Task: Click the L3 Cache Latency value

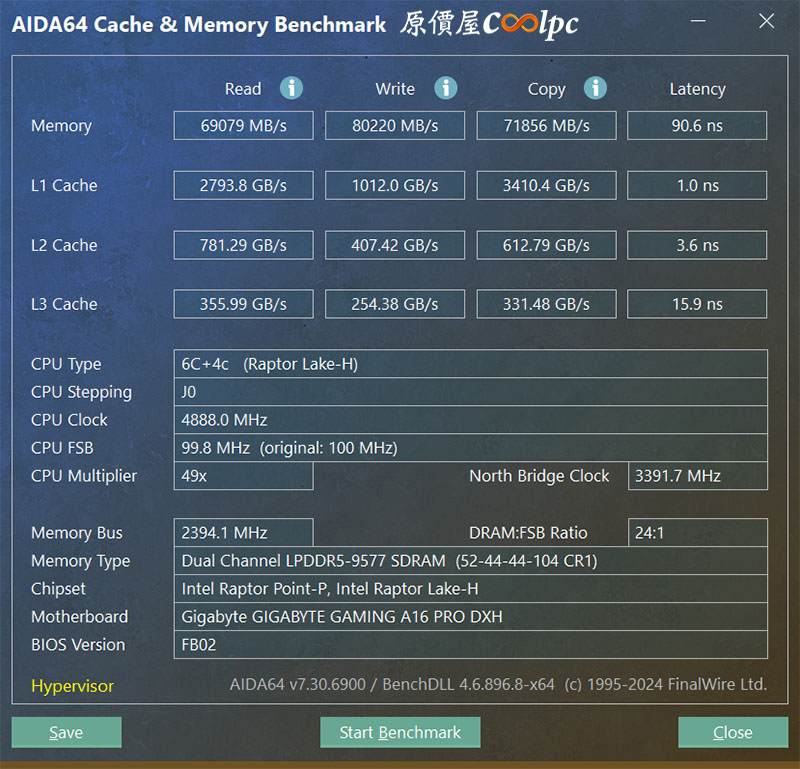Action: [x=697, y=304]
